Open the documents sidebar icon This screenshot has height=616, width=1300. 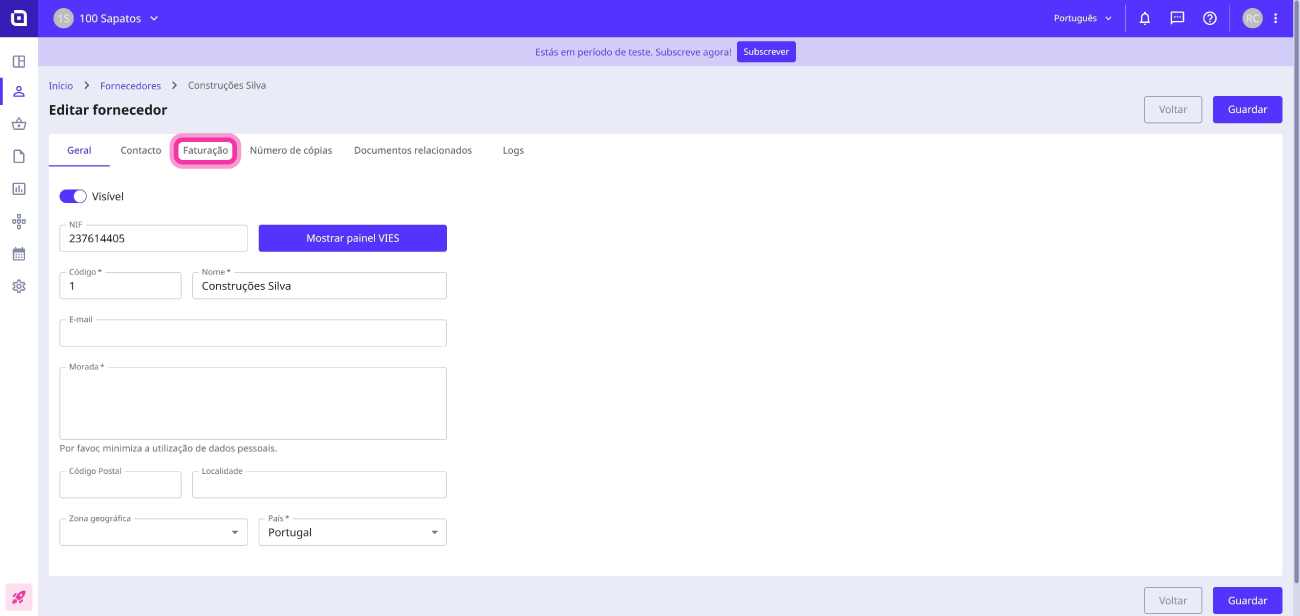pos(19,156)
